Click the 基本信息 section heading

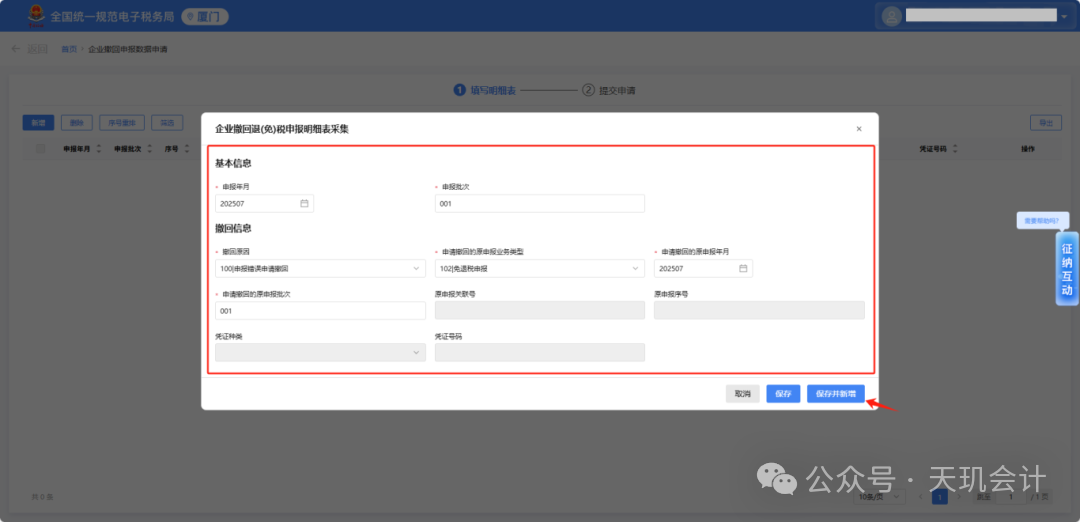[233, 164]
